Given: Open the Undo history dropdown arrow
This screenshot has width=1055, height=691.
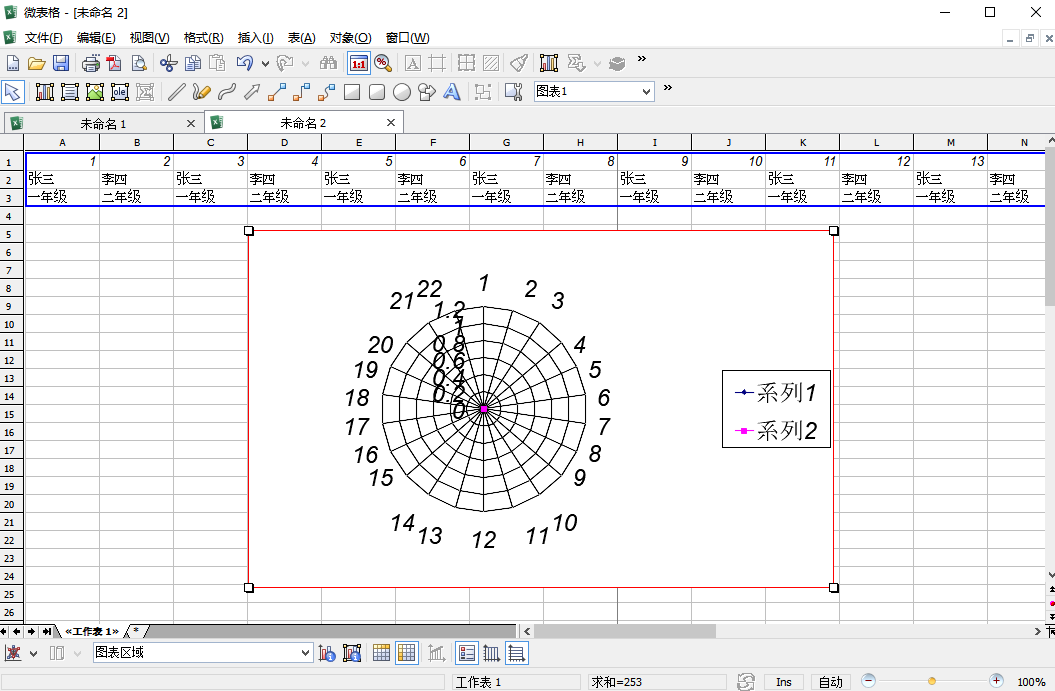Looking at the screenshot, I should (265, 64).
